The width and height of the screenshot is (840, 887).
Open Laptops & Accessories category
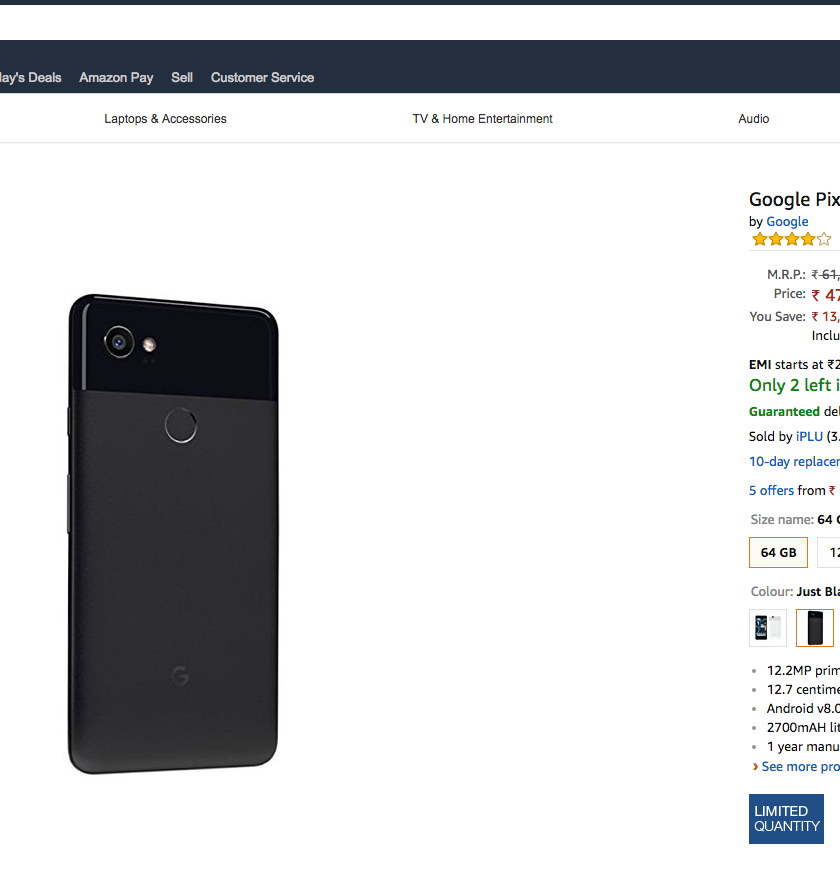coord(165,119)
